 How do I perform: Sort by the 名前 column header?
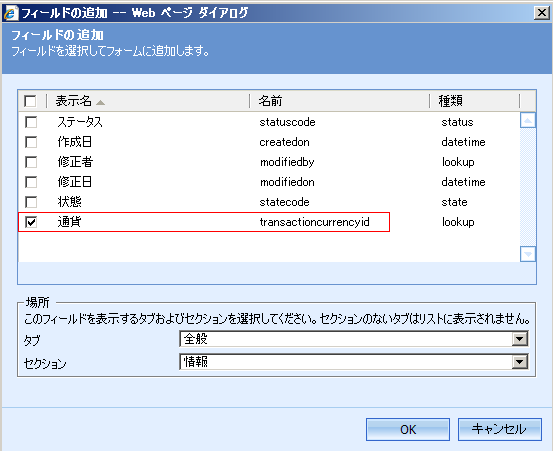tap(339, 101)
